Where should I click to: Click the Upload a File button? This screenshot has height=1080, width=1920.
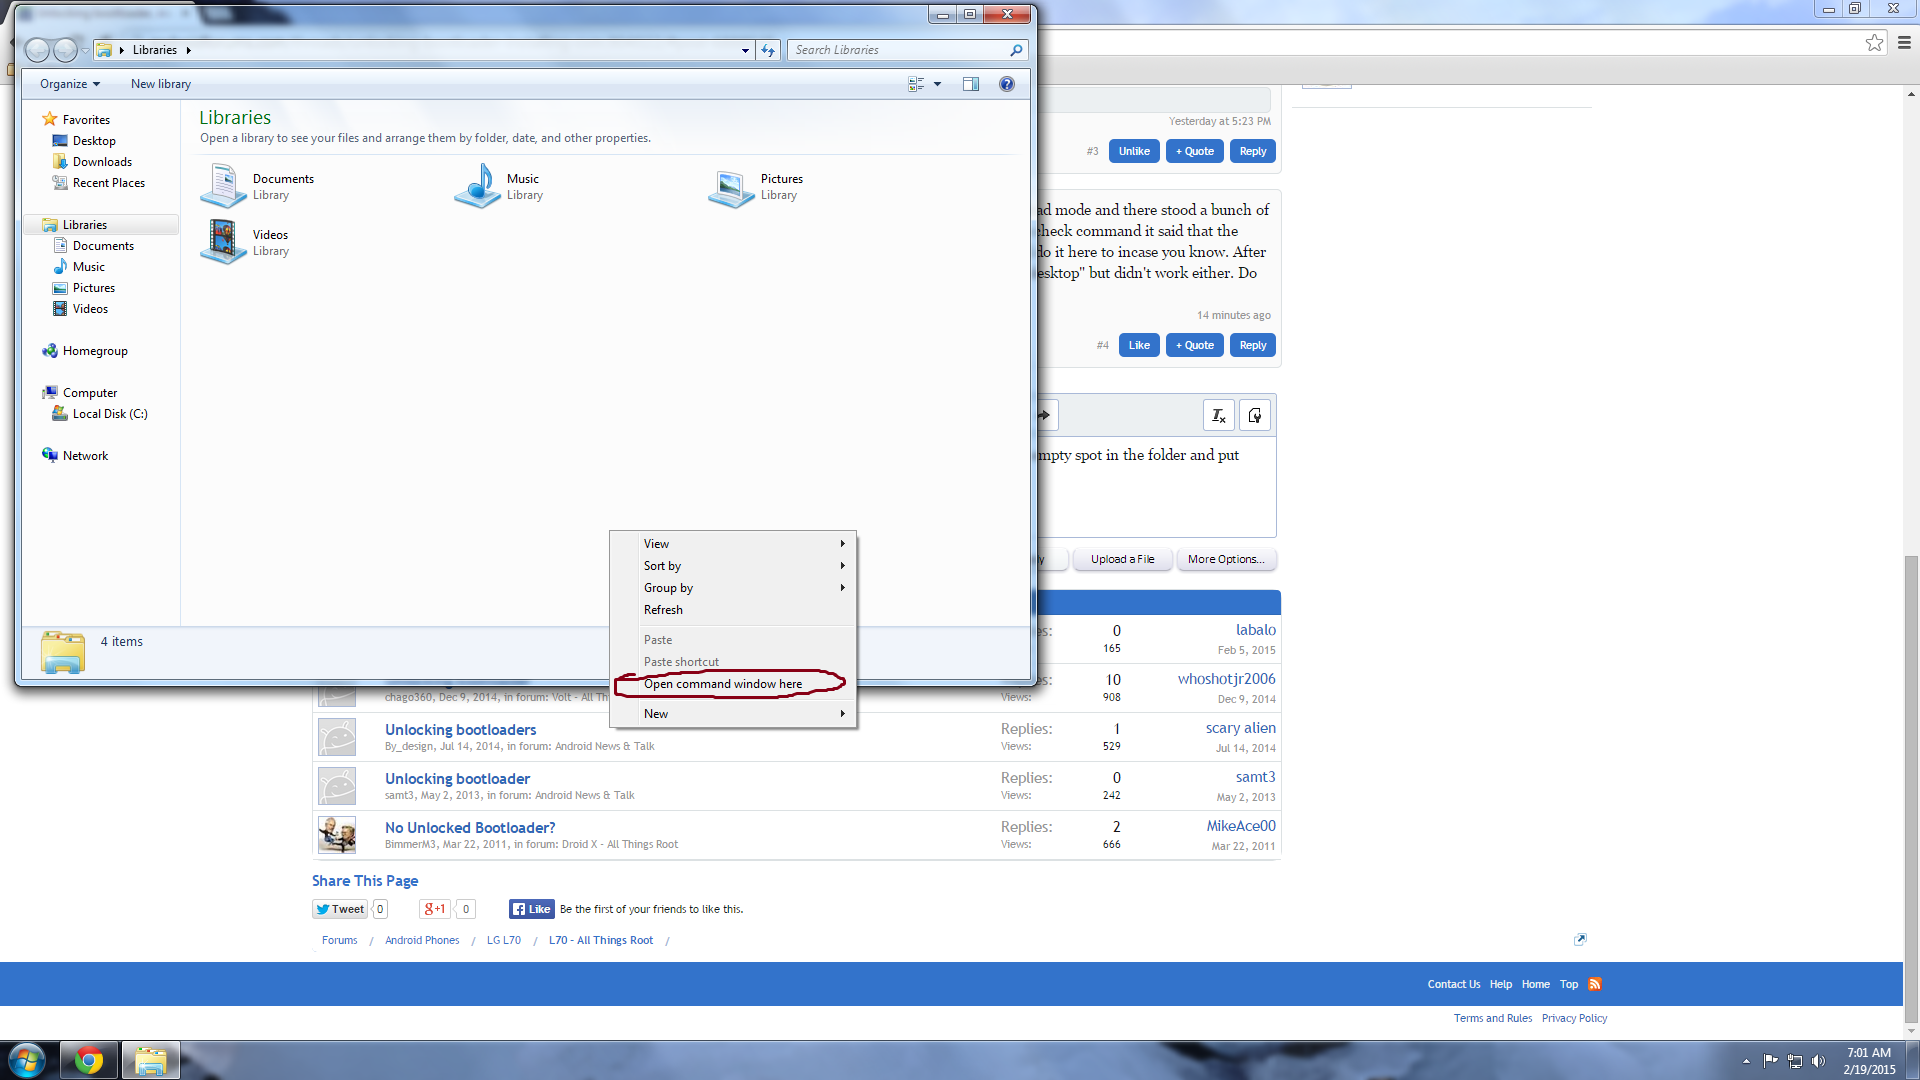pos(1122,559)
